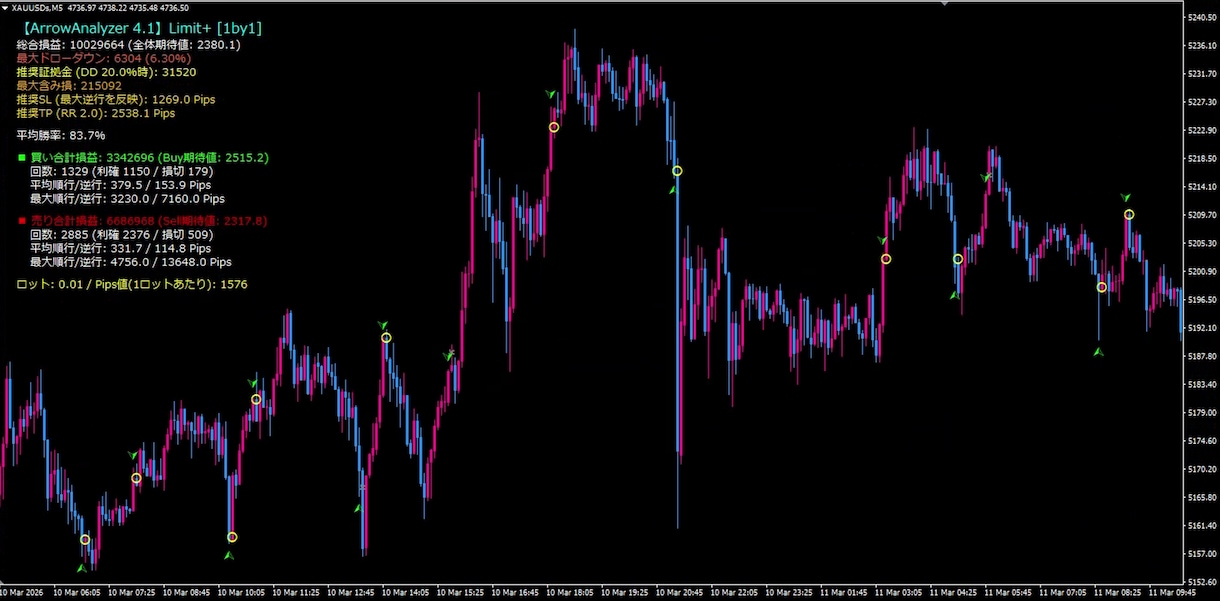Click the ロット 0.01 Pips値 1576 line
1220x601 pixels.
click(x=132, y=285)
